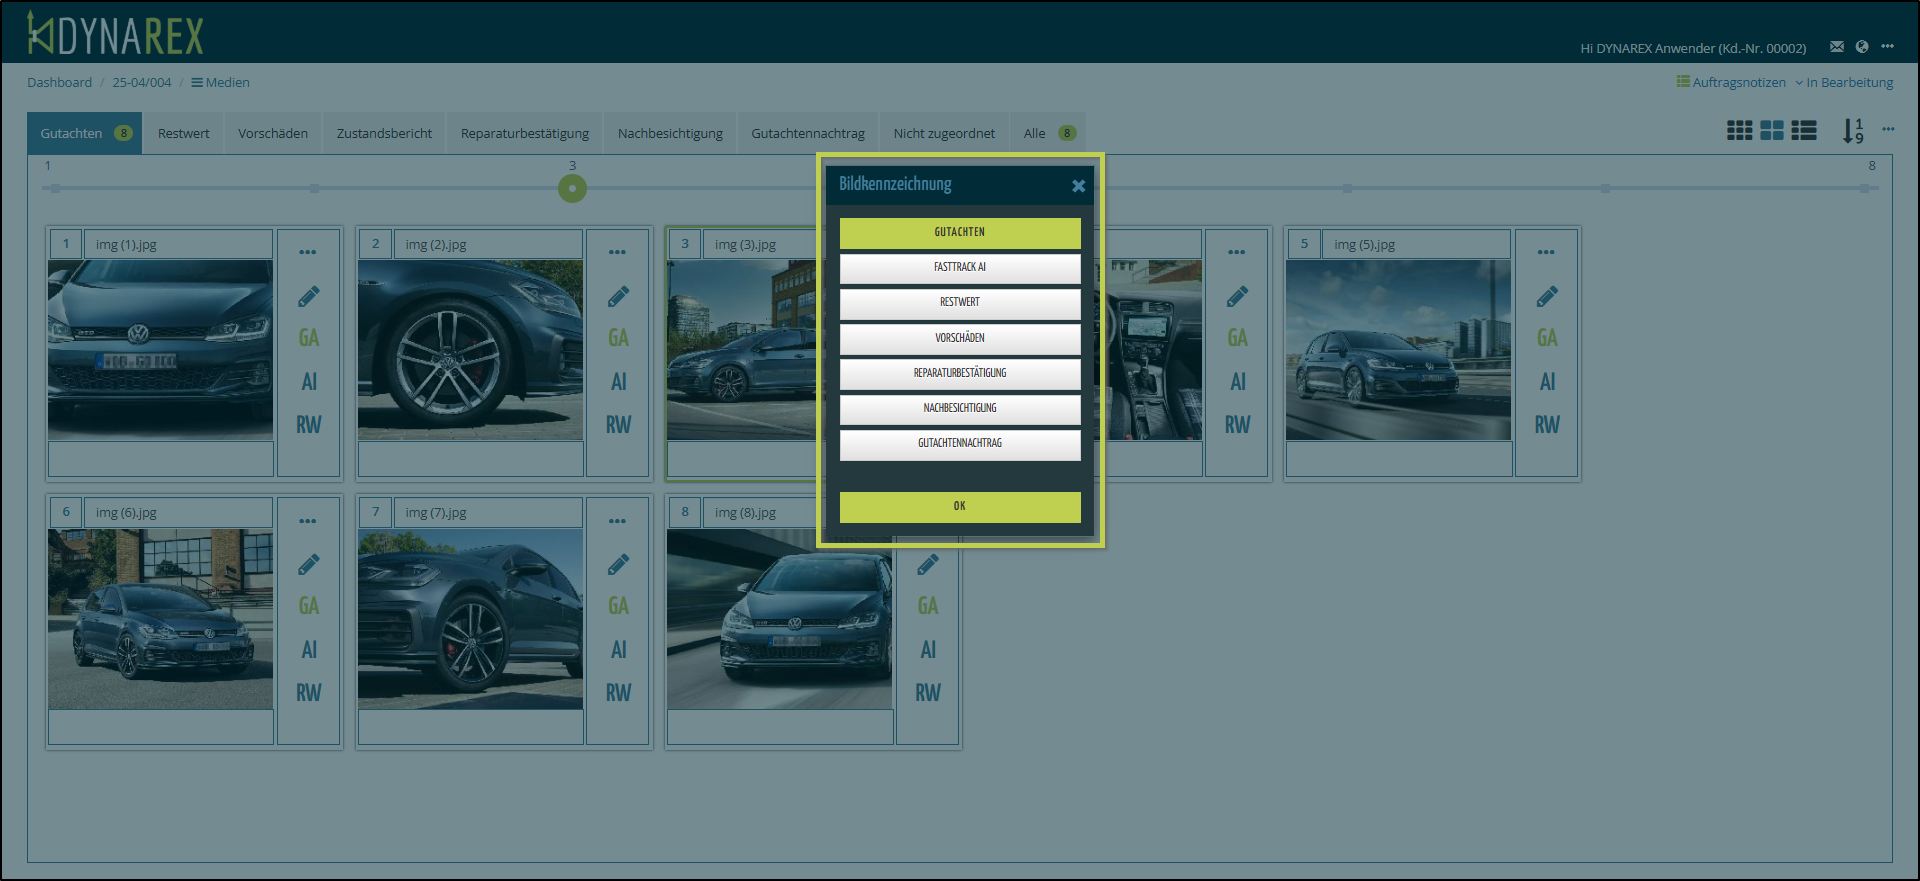1920x881 pixels.
Task: Toggle the GA tag on img (2).jpg
Action: point(618,338)
